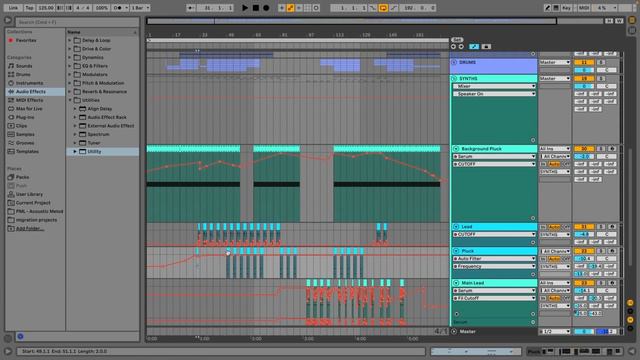This screenshot has height=360, width=640.
Task: Open the User Library place
Action: 29,194
